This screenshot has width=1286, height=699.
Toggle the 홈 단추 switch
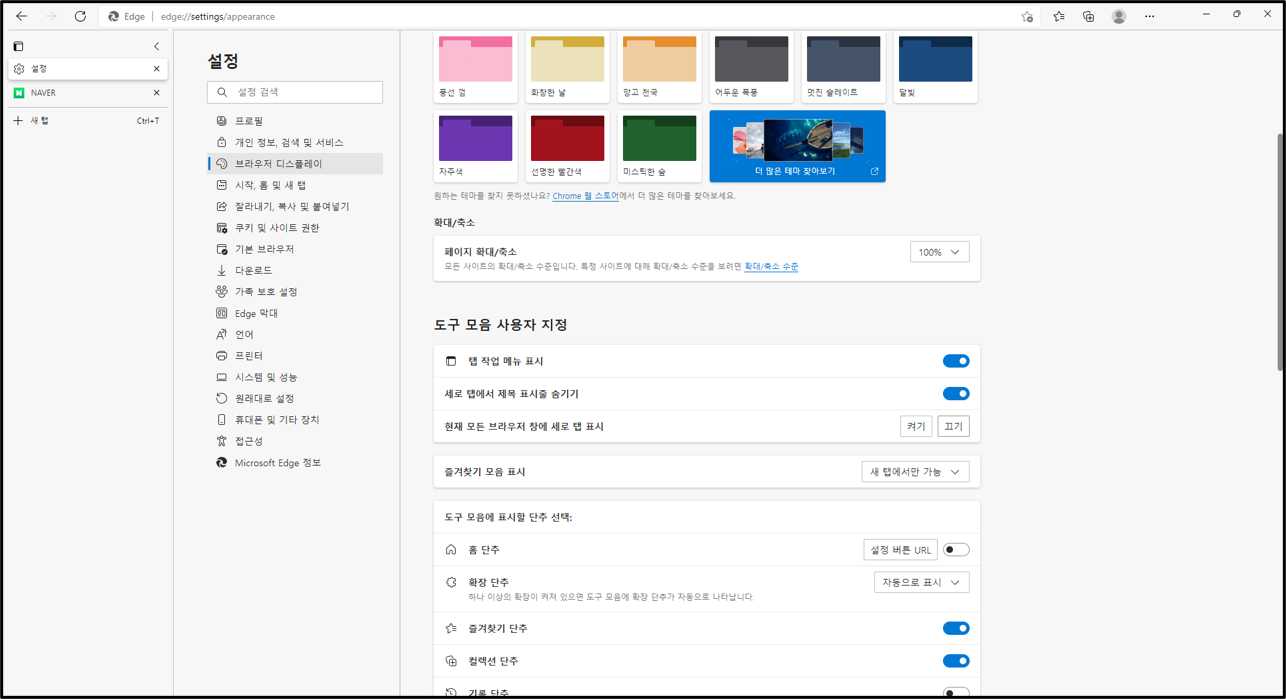click(956, 550)
